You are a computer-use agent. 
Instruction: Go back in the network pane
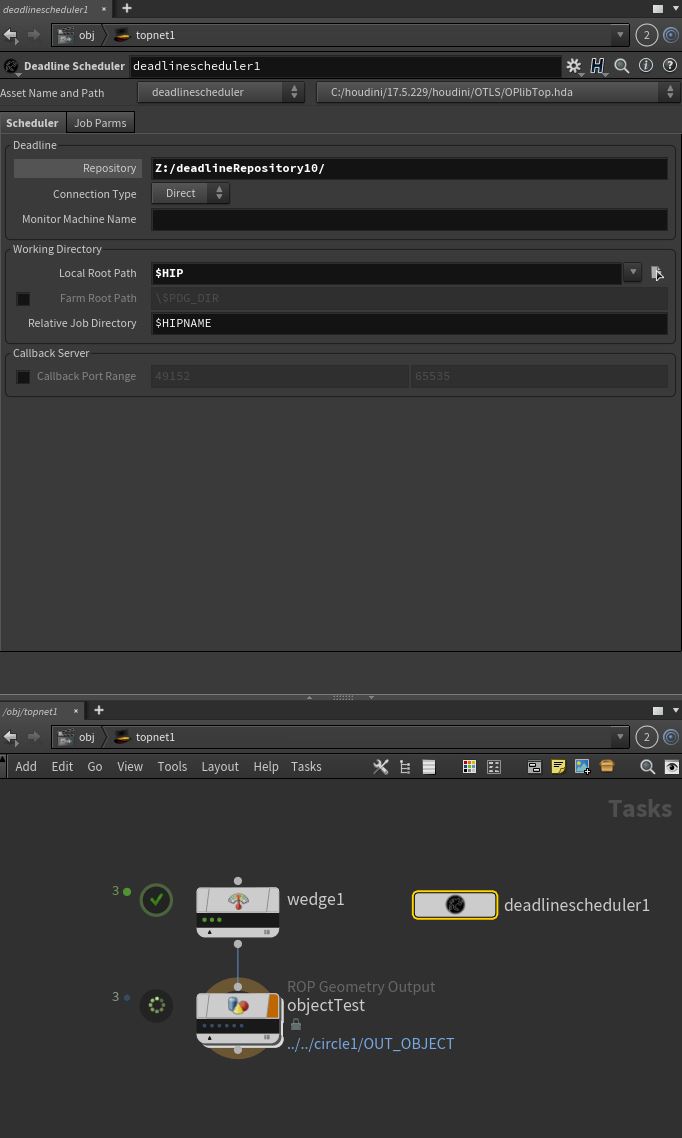tap(10, 737)
